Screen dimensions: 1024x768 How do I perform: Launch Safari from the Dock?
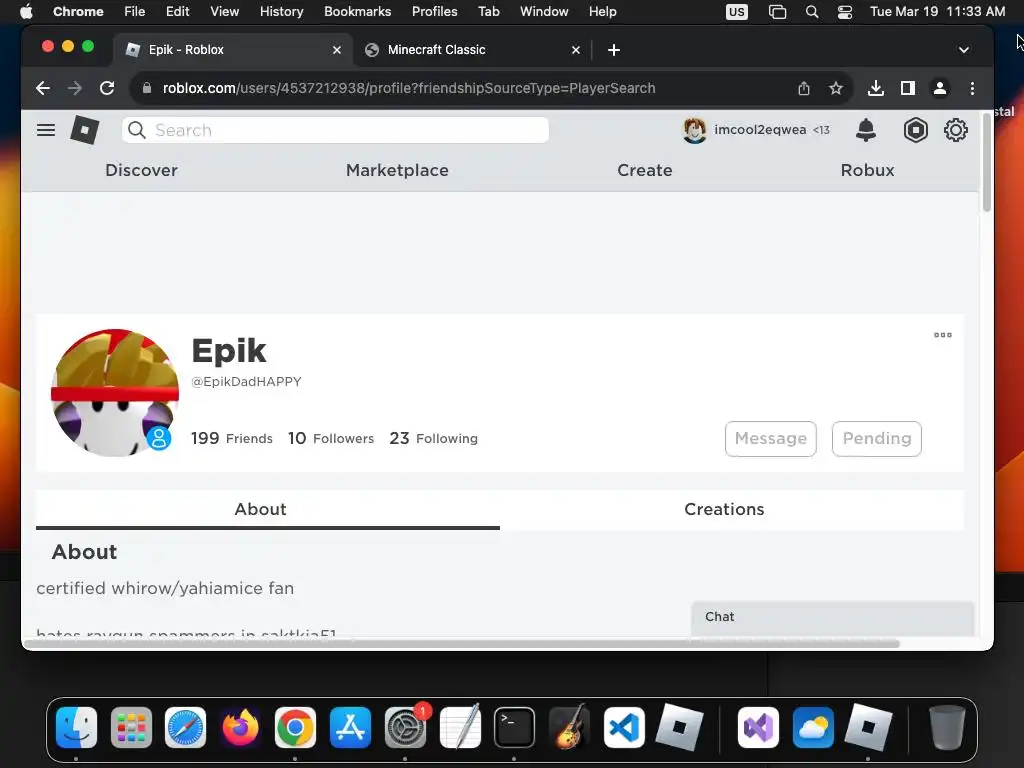[185, 727]
